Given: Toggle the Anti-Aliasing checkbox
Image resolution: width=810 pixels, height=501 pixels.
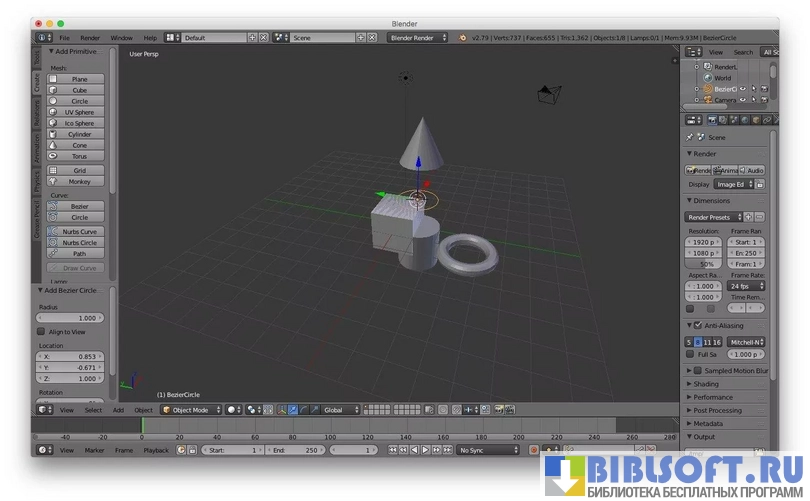Looking at the screenshot, I should click(697, 325).
